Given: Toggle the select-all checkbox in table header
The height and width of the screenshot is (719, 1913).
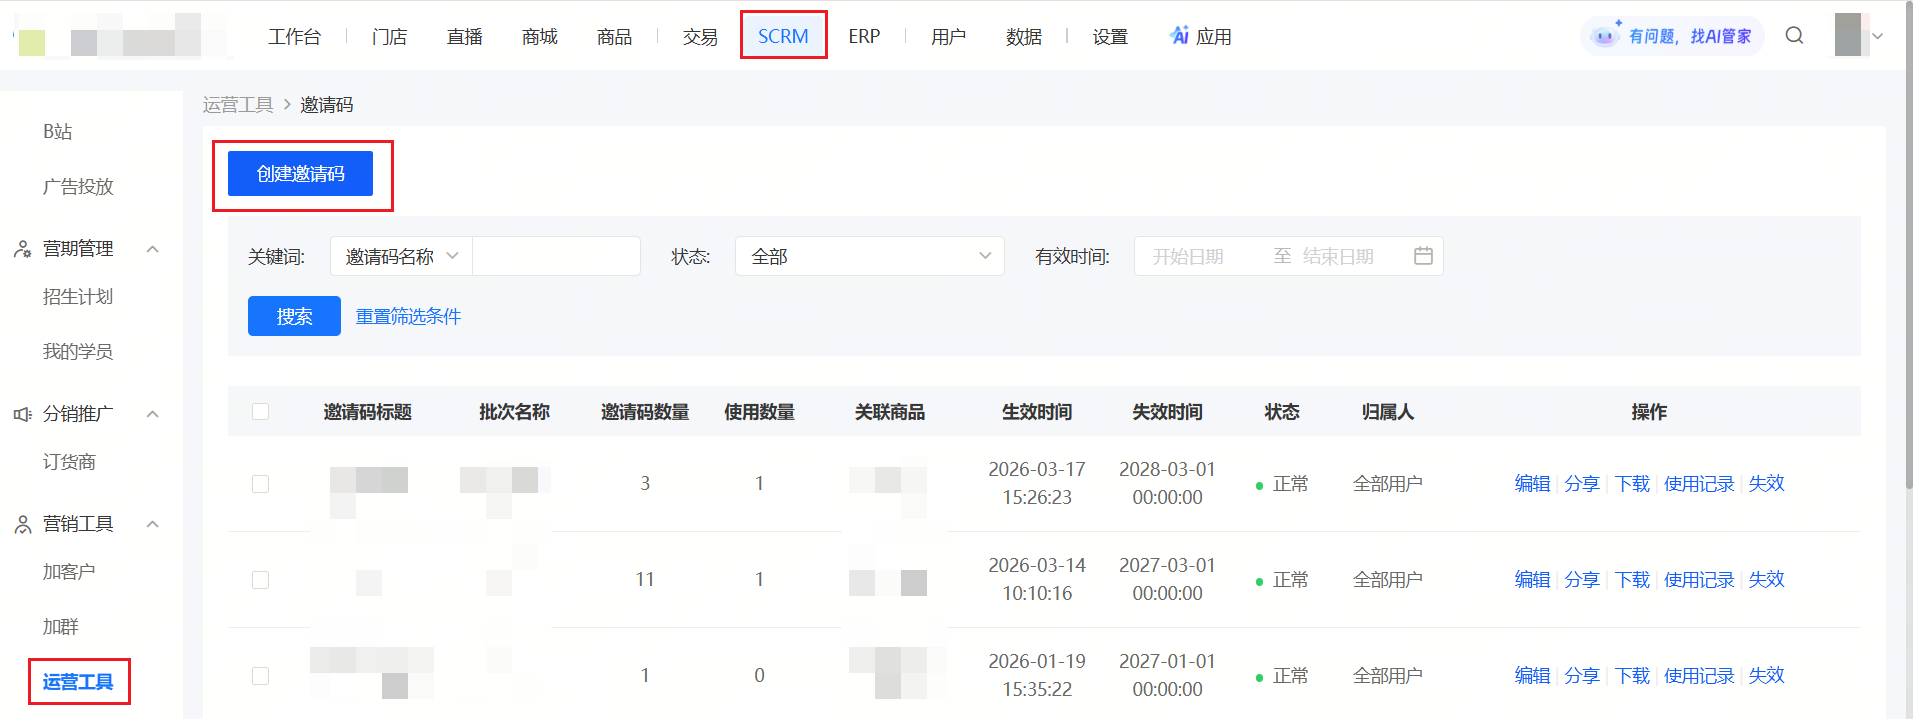Looking at the screenshot, I should coord(261,412).
